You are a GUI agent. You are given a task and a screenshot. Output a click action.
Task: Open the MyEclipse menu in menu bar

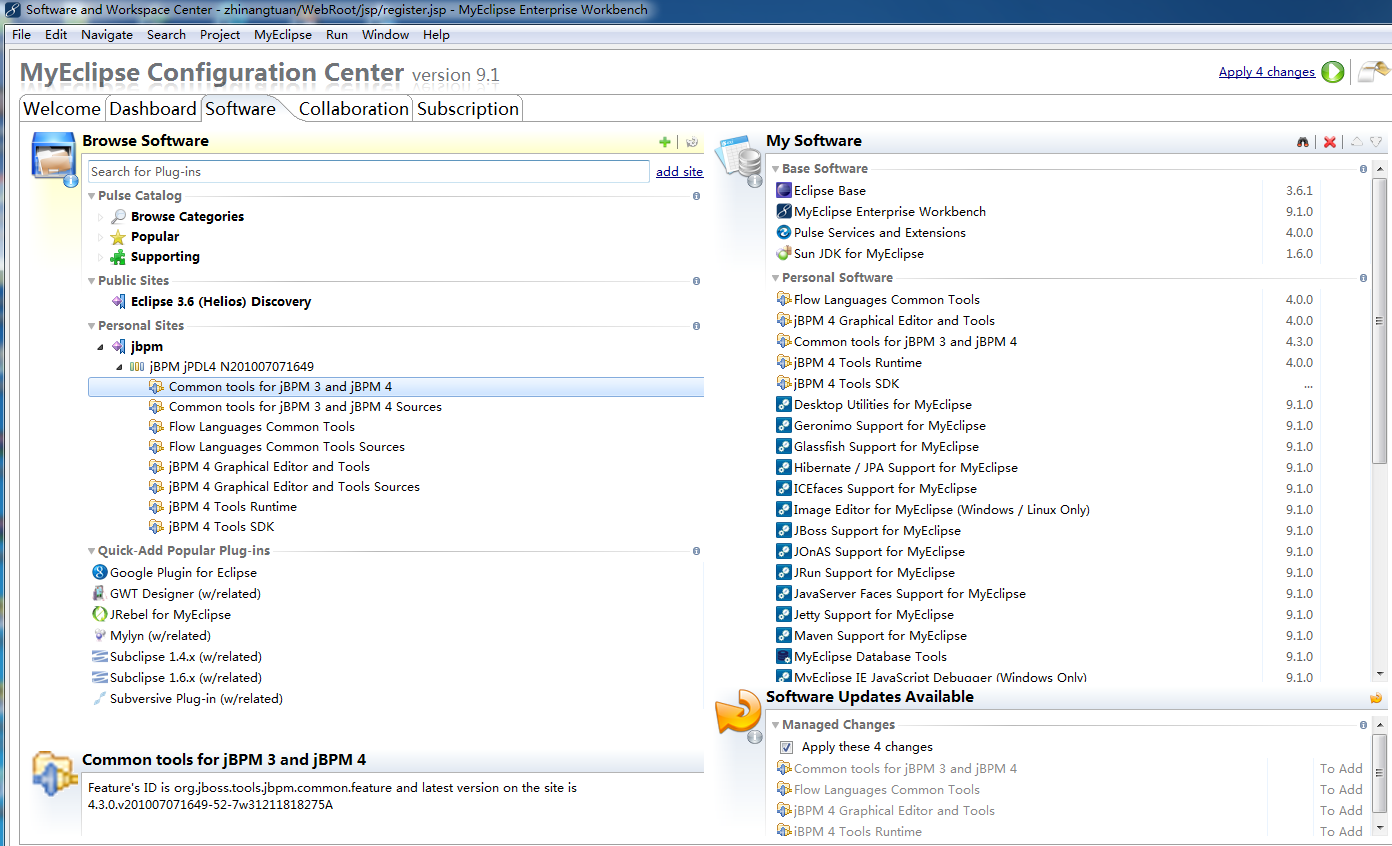[282, 34]
